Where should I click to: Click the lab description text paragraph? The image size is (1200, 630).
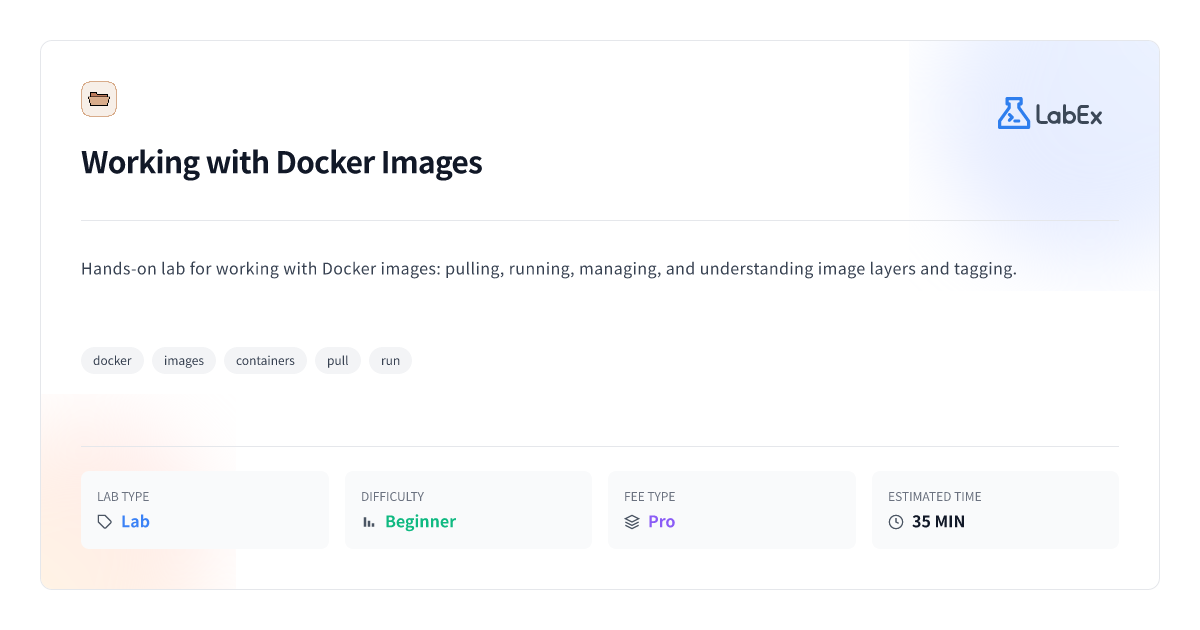point(548,268)
